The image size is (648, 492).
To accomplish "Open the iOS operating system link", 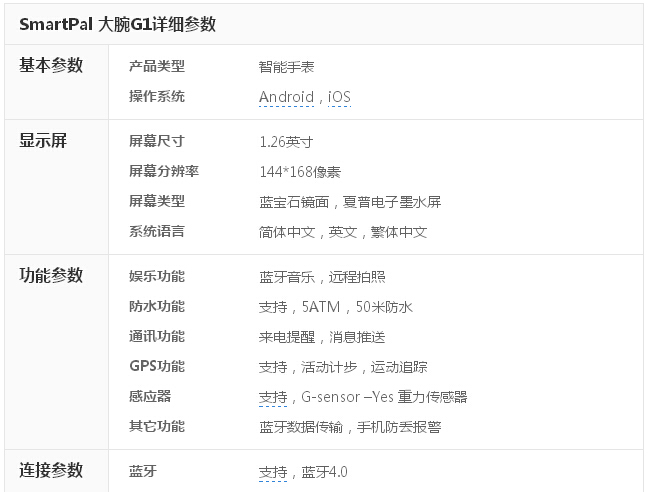I will click(339, 97).
